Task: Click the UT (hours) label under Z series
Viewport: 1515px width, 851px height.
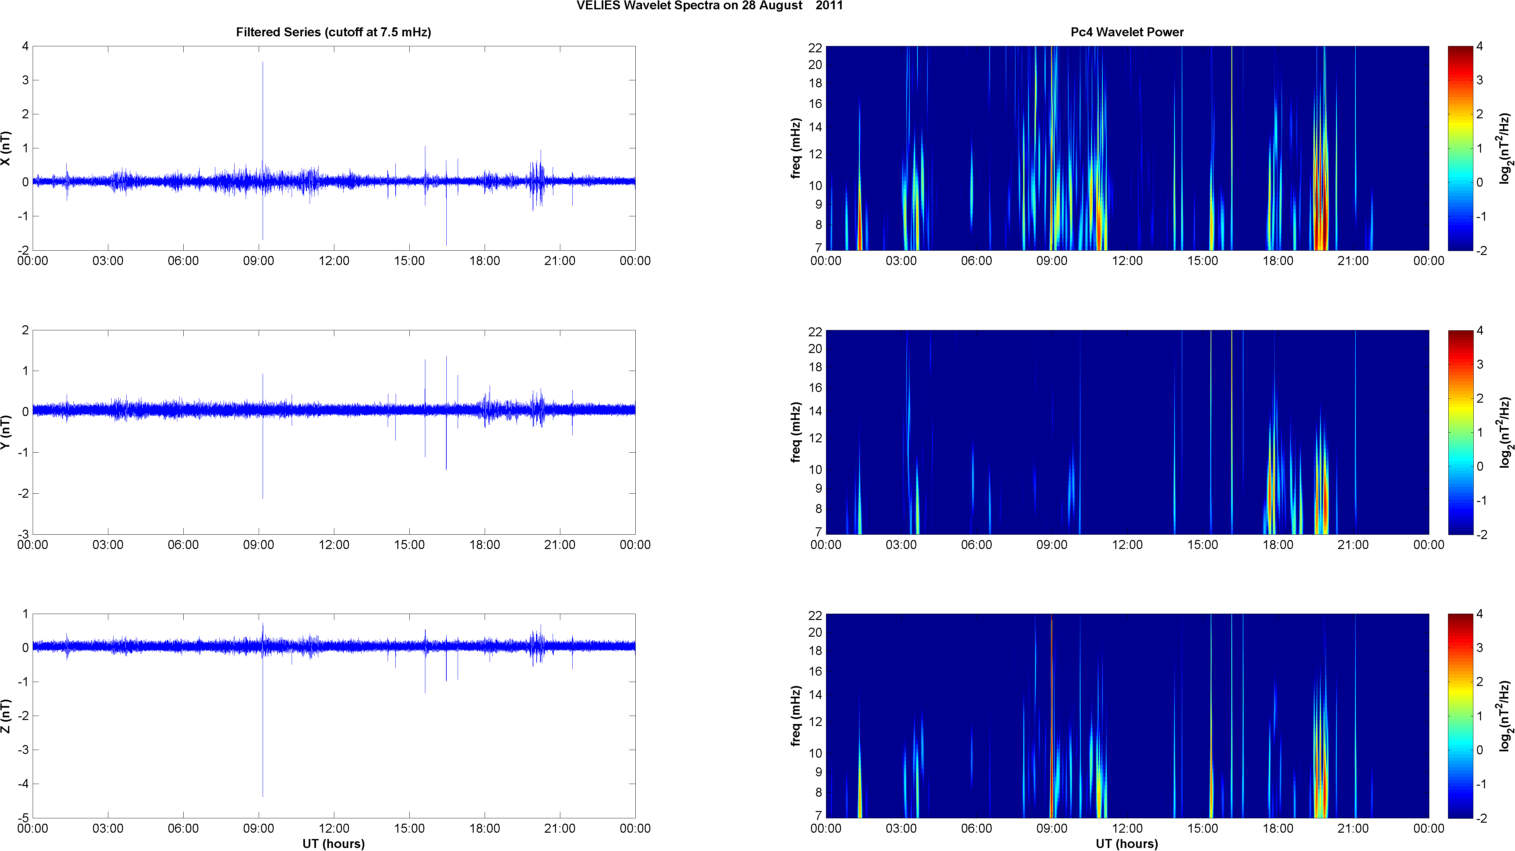Action: pos(333,844)
